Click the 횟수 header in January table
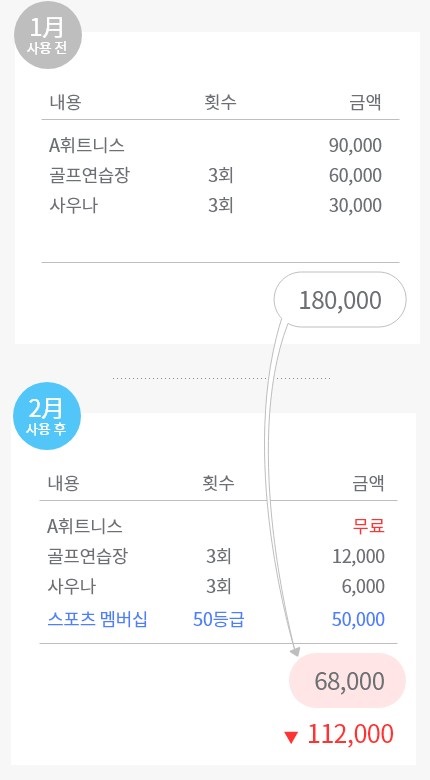The image size is (430, 780). pos(220,102)
